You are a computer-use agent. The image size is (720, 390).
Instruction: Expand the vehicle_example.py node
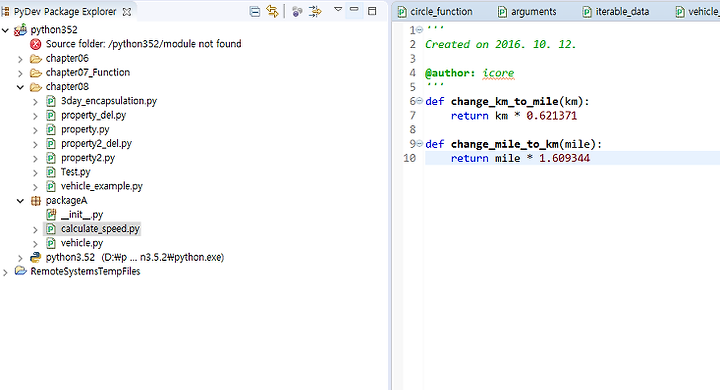tap(35, 187)
